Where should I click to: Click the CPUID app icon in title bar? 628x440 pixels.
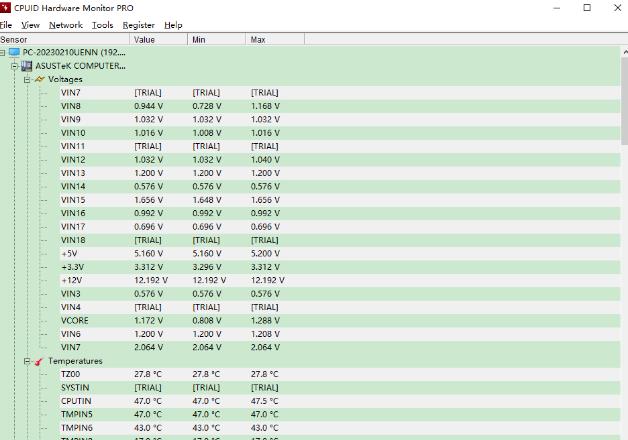pos(5,7)
